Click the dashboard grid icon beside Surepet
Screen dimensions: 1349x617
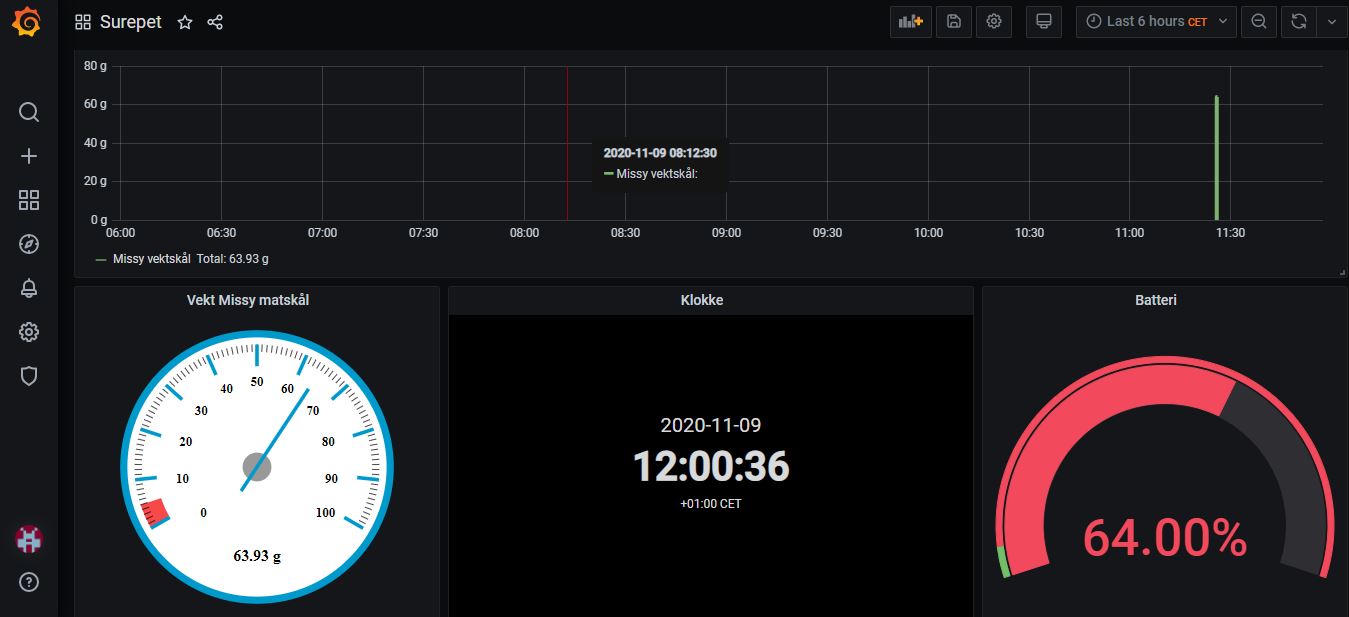pos(83,22)
